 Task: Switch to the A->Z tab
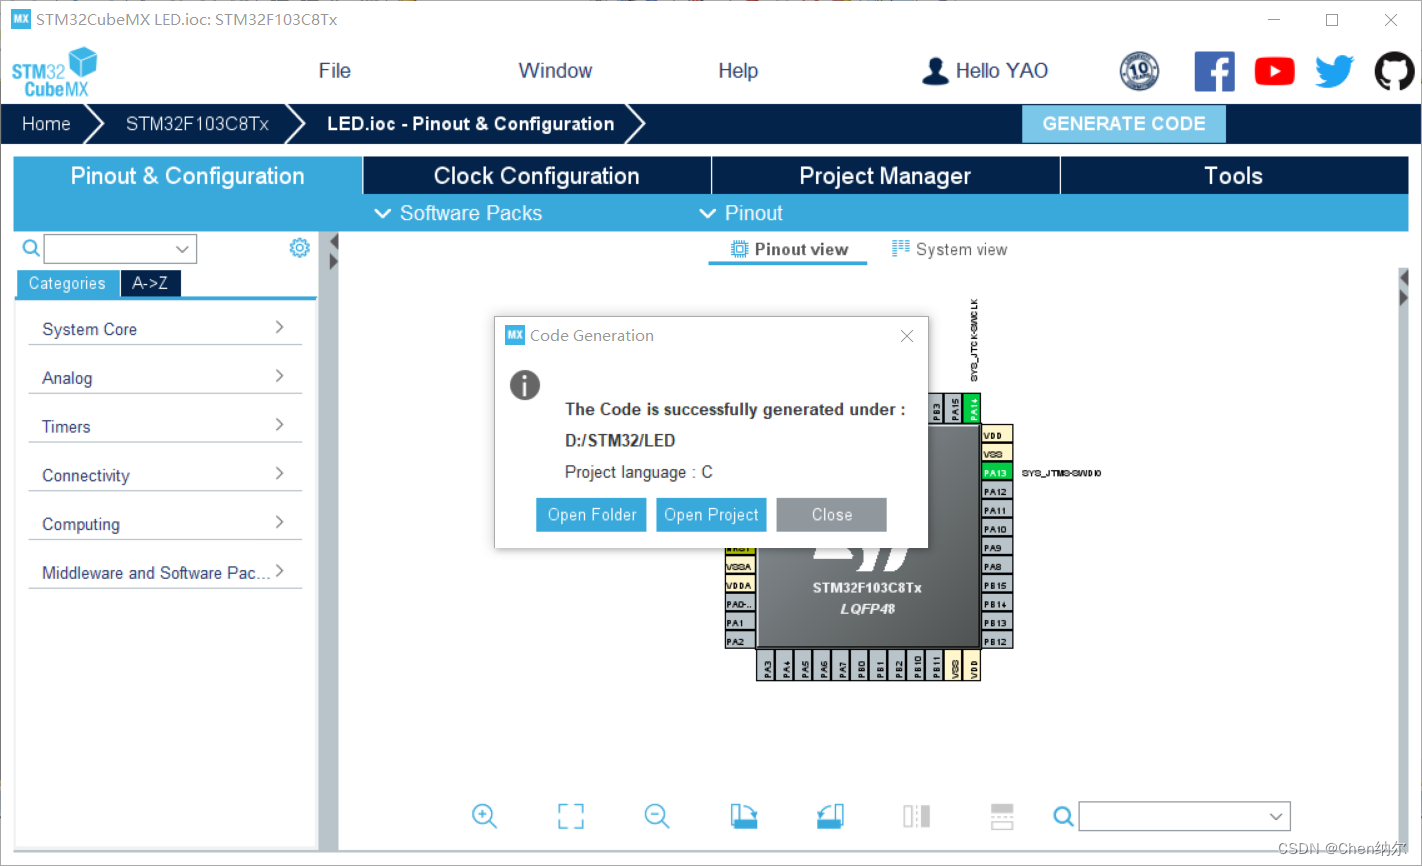click(x=150, y=283)
